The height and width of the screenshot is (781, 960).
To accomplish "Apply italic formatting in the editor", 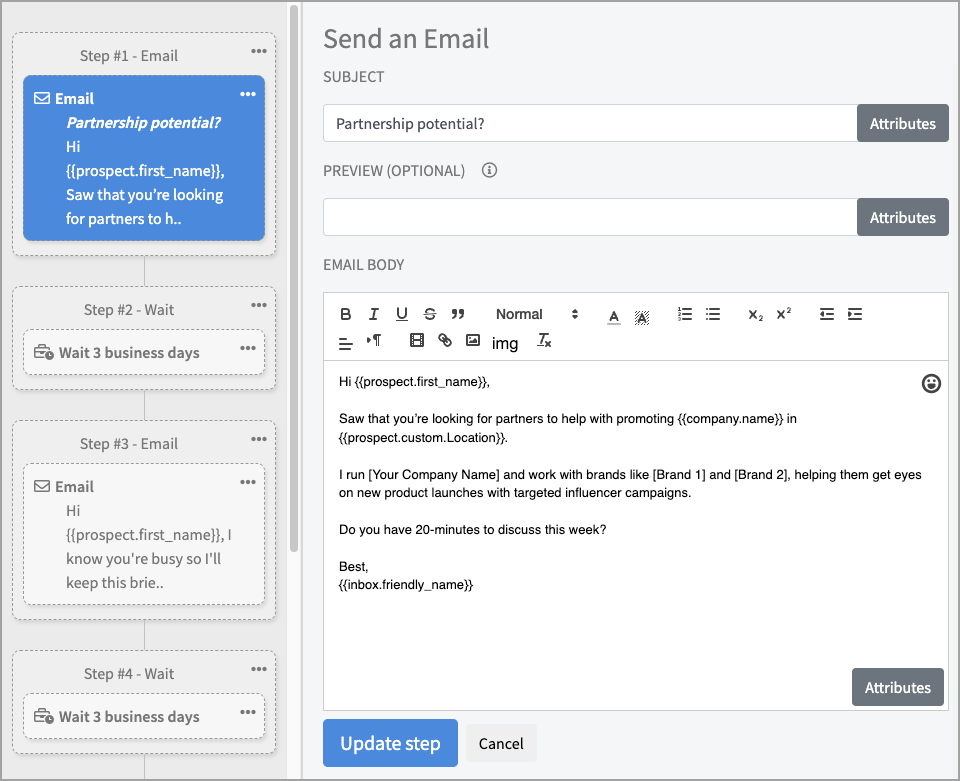I will [374, 314].
